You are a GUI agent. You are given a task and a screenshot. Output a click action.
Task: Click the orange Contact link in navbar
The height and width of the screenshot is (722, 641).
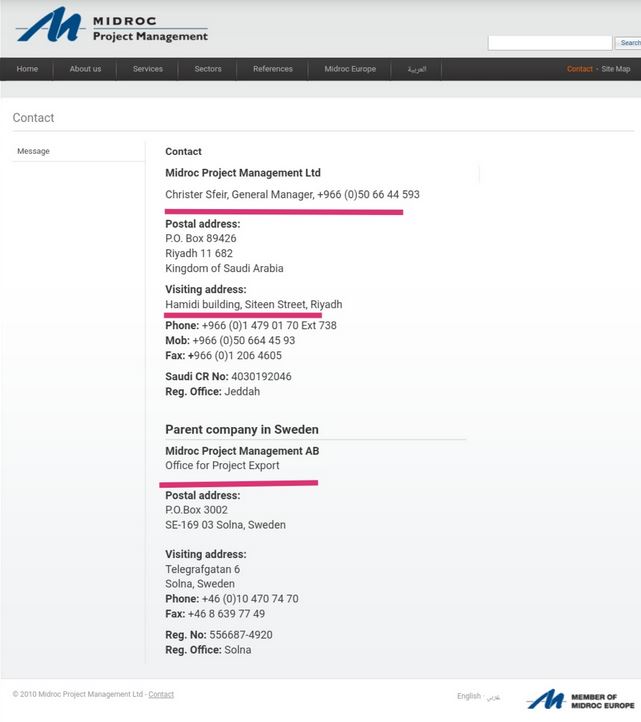(579, 69)
